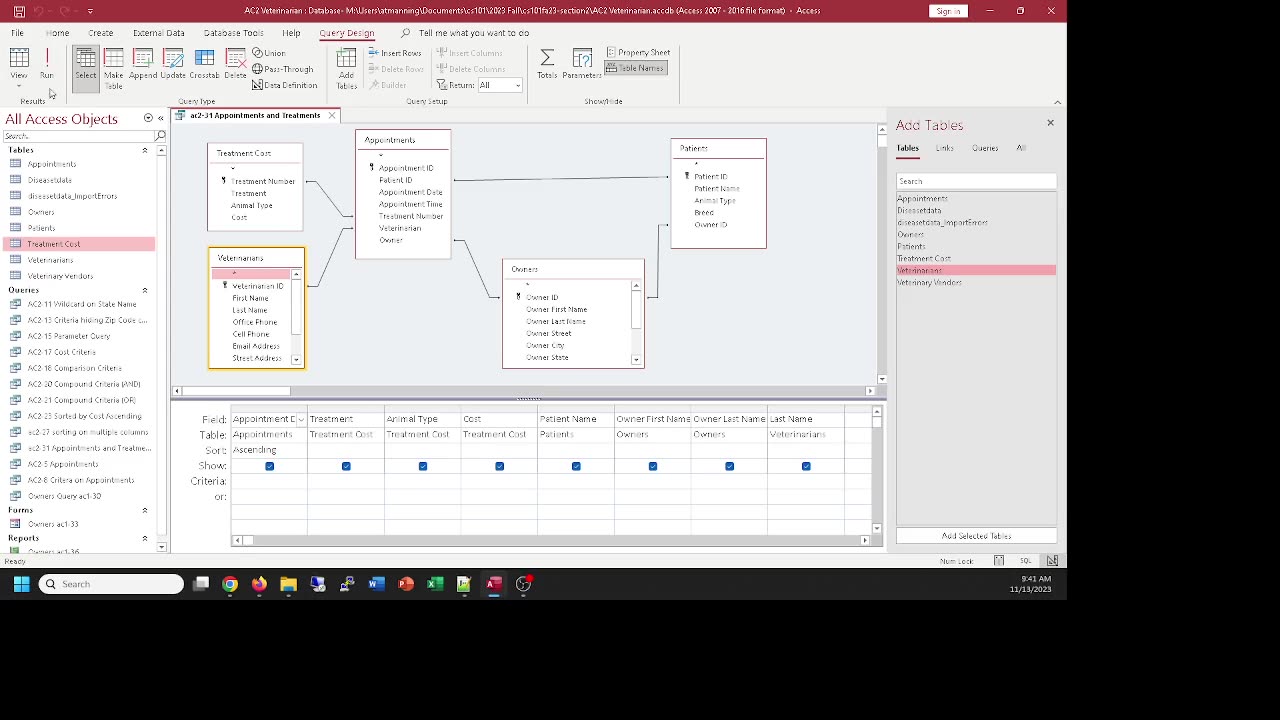Choose the Select query type icon
This screenshot has width=1280, height=720.
(x=86, y=66)
